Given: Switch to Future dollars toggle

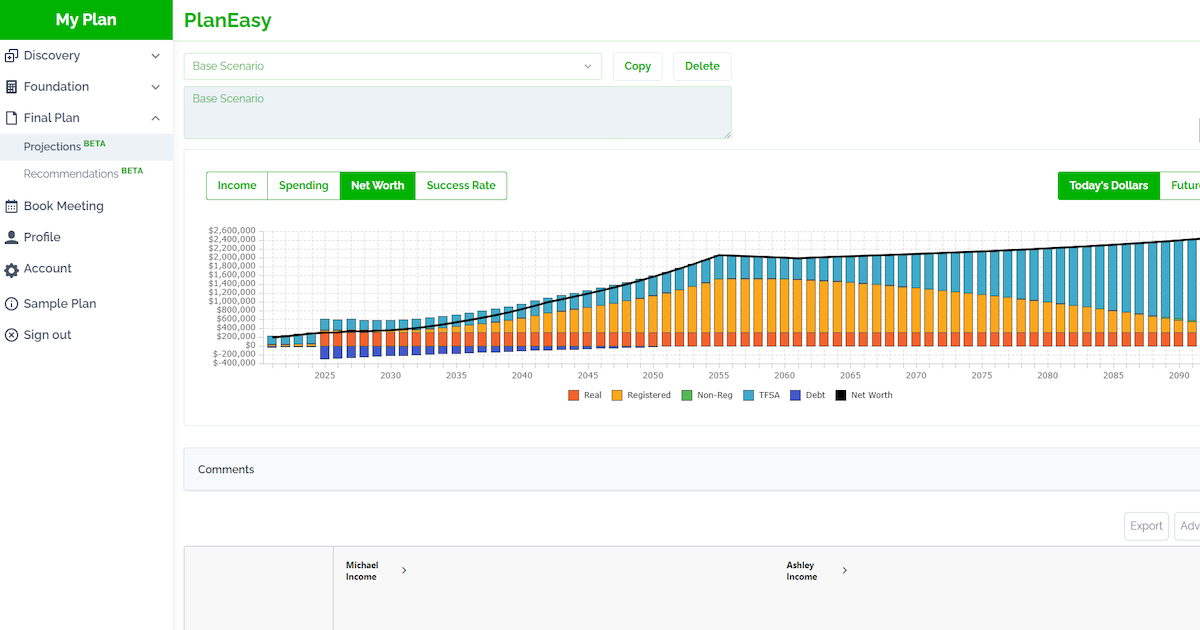Looking at the screenshot, I should click(1180, 186).
